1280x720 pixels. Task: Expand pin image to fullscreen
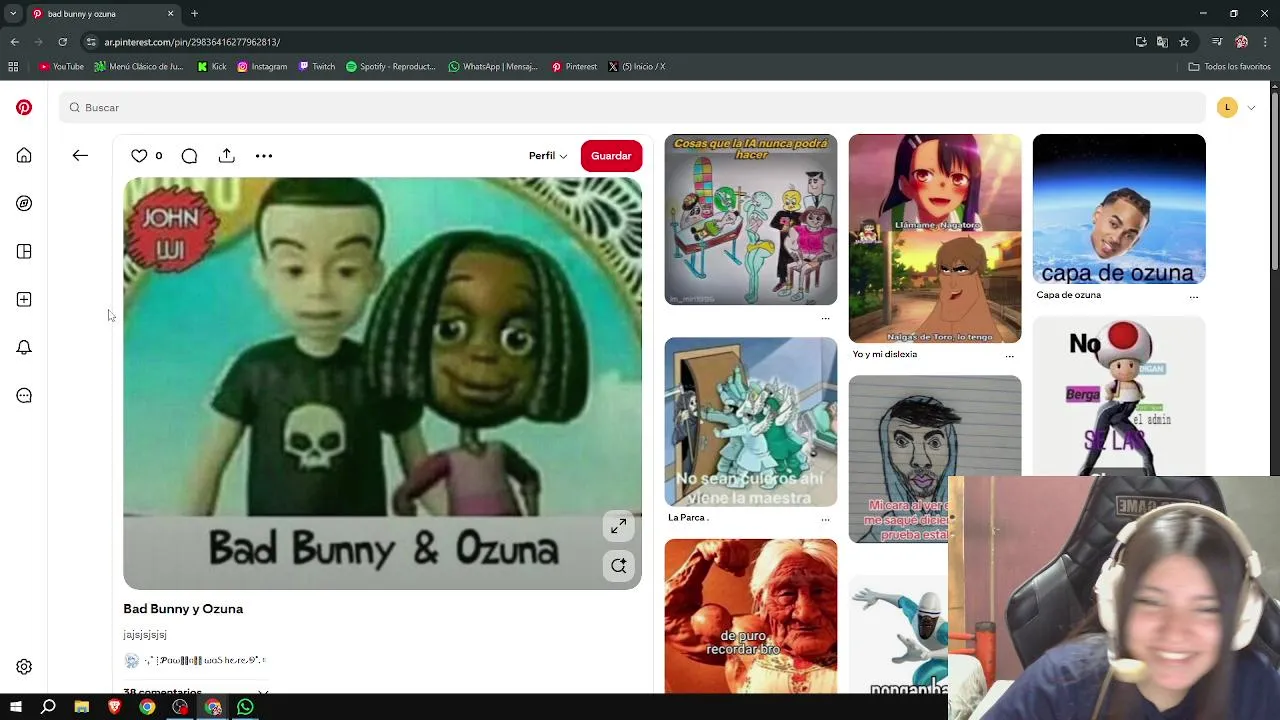tap(619, 526)
